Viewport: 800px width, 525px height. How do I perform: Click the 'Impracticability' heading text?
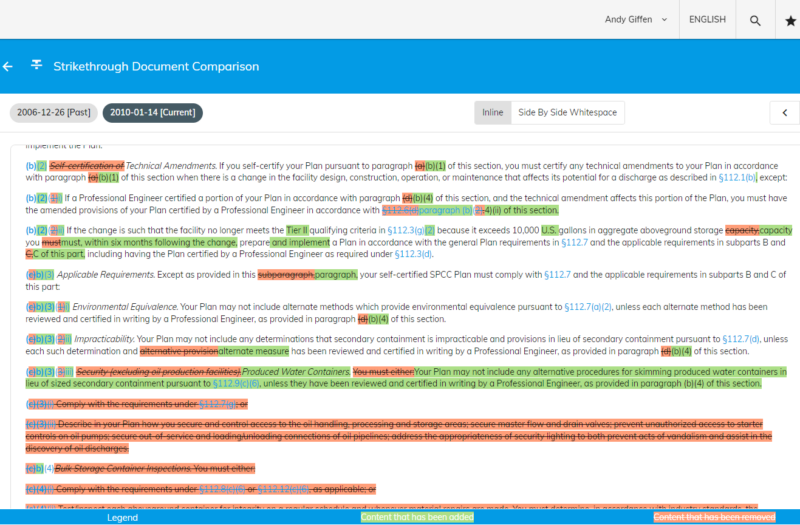105,339
